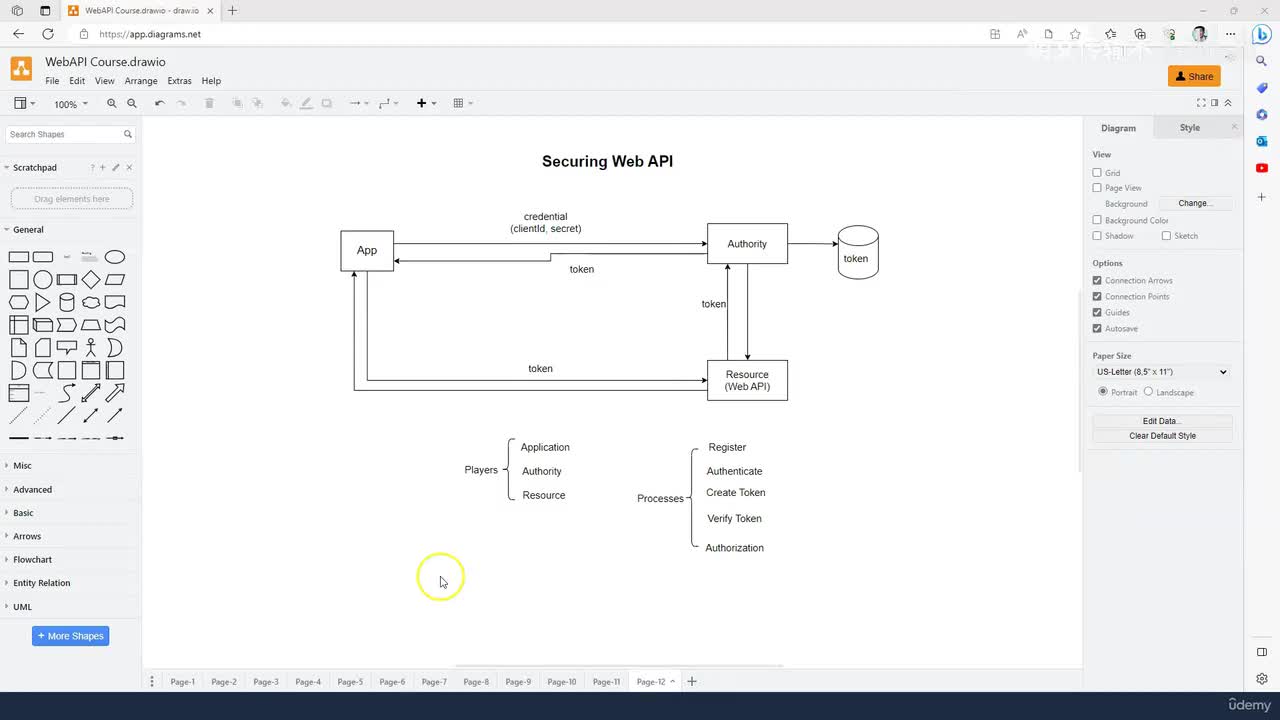
Task: Select the cloud shape in General
Action: tap(91, 302)
